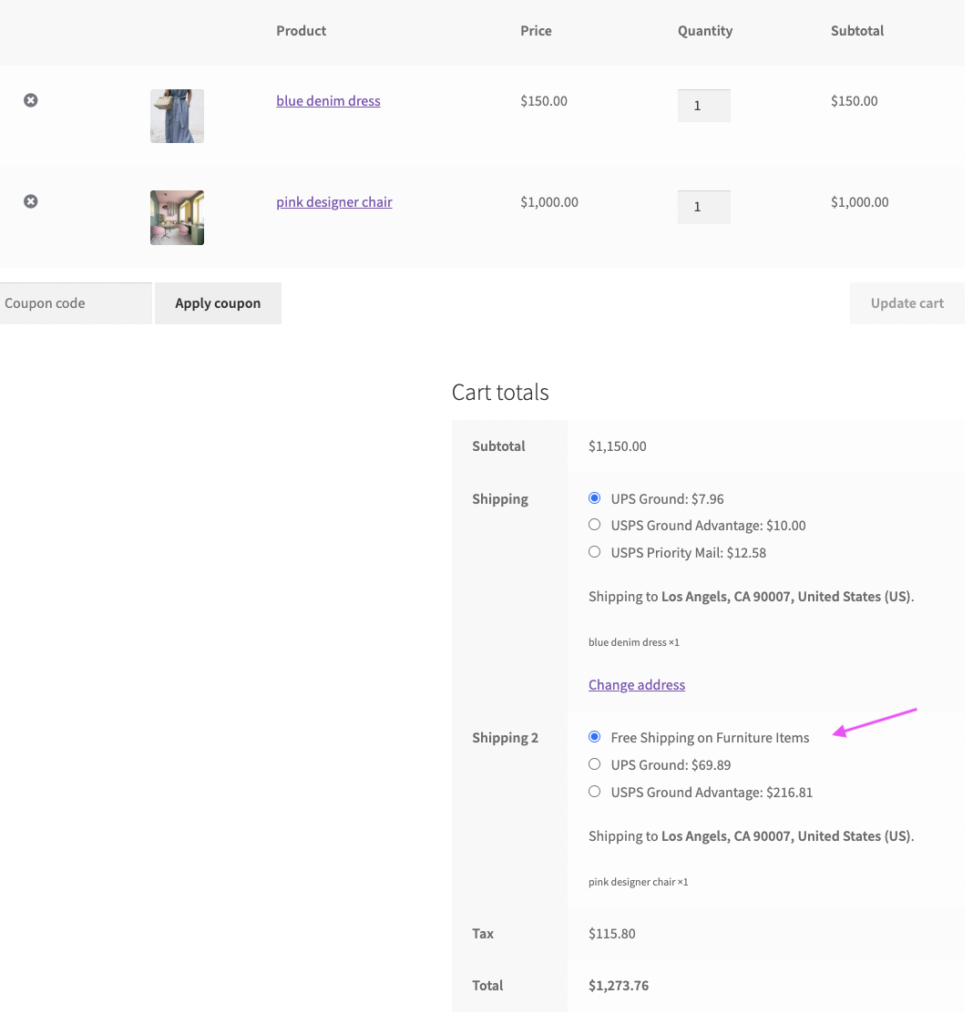Image resolution: width=973 pixels, height=1024 pixels.
Task: Choose UPS Ground $69.89 for Shipping 2
Action: (595, 765)
